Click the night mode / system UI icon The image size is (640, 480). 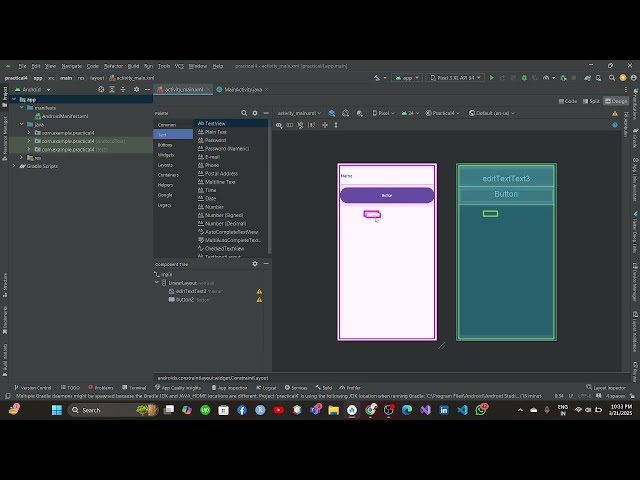(359, 113)
